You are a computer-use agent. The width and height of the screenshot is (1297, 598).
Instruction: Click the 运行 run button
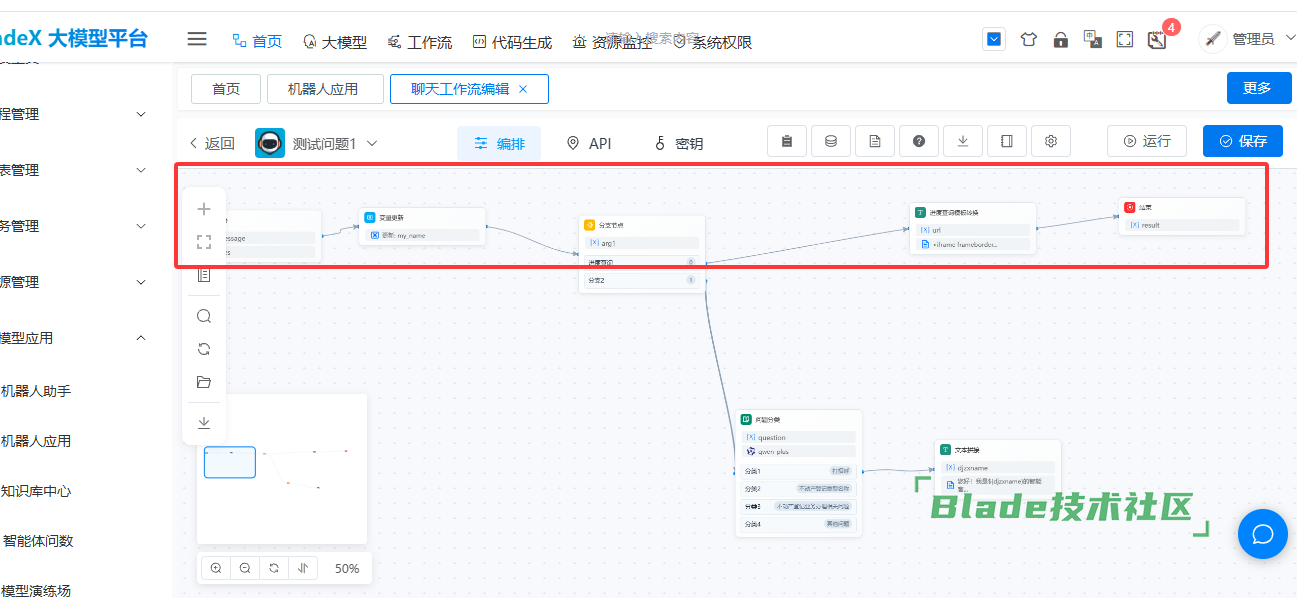(x=1146, y=142)
